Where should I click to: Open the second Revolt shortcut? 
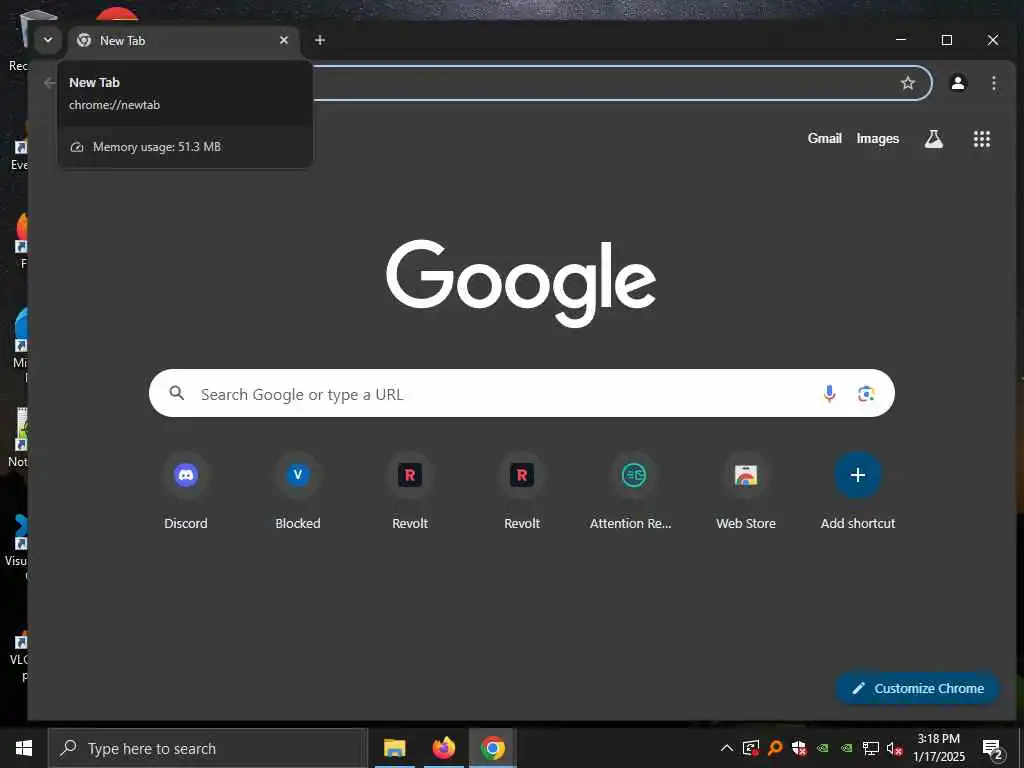(522, 491)
